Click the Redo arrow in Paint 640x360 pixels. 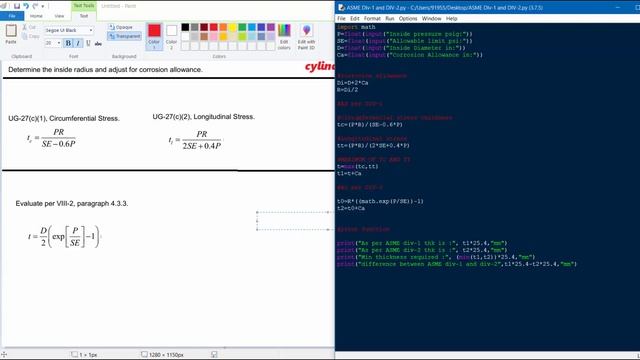[35, 6]
